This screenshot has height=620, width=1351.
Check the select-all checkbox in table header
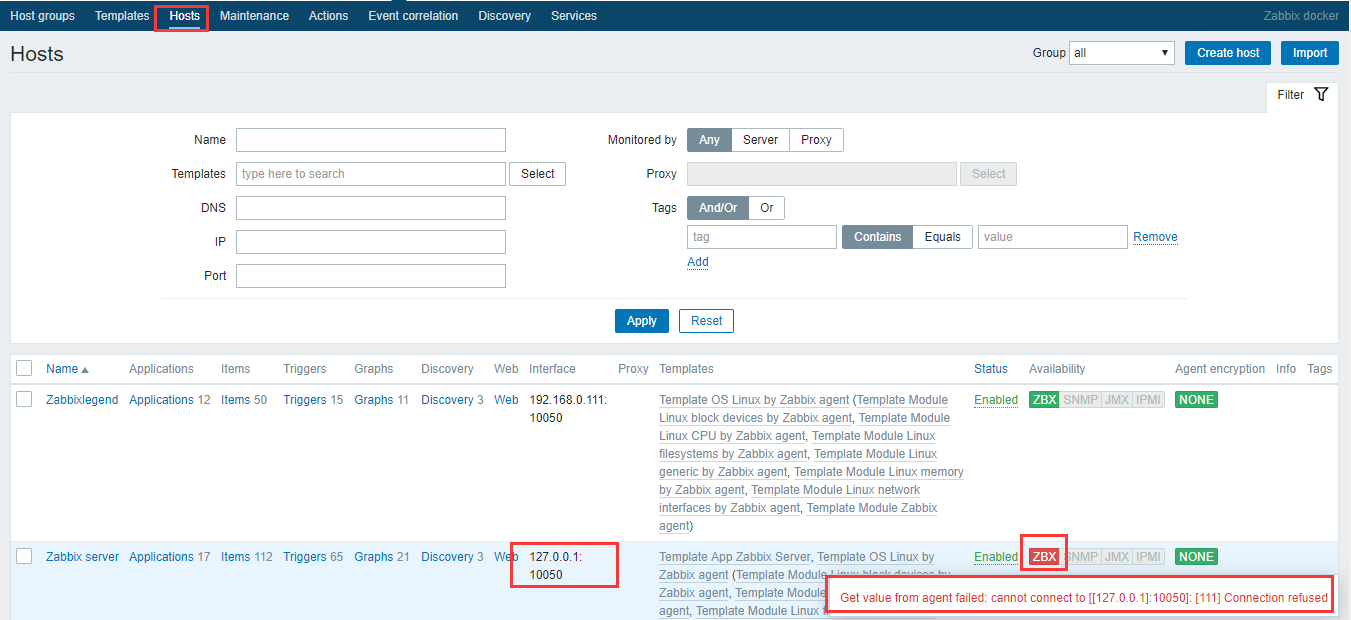click(25, 368)
